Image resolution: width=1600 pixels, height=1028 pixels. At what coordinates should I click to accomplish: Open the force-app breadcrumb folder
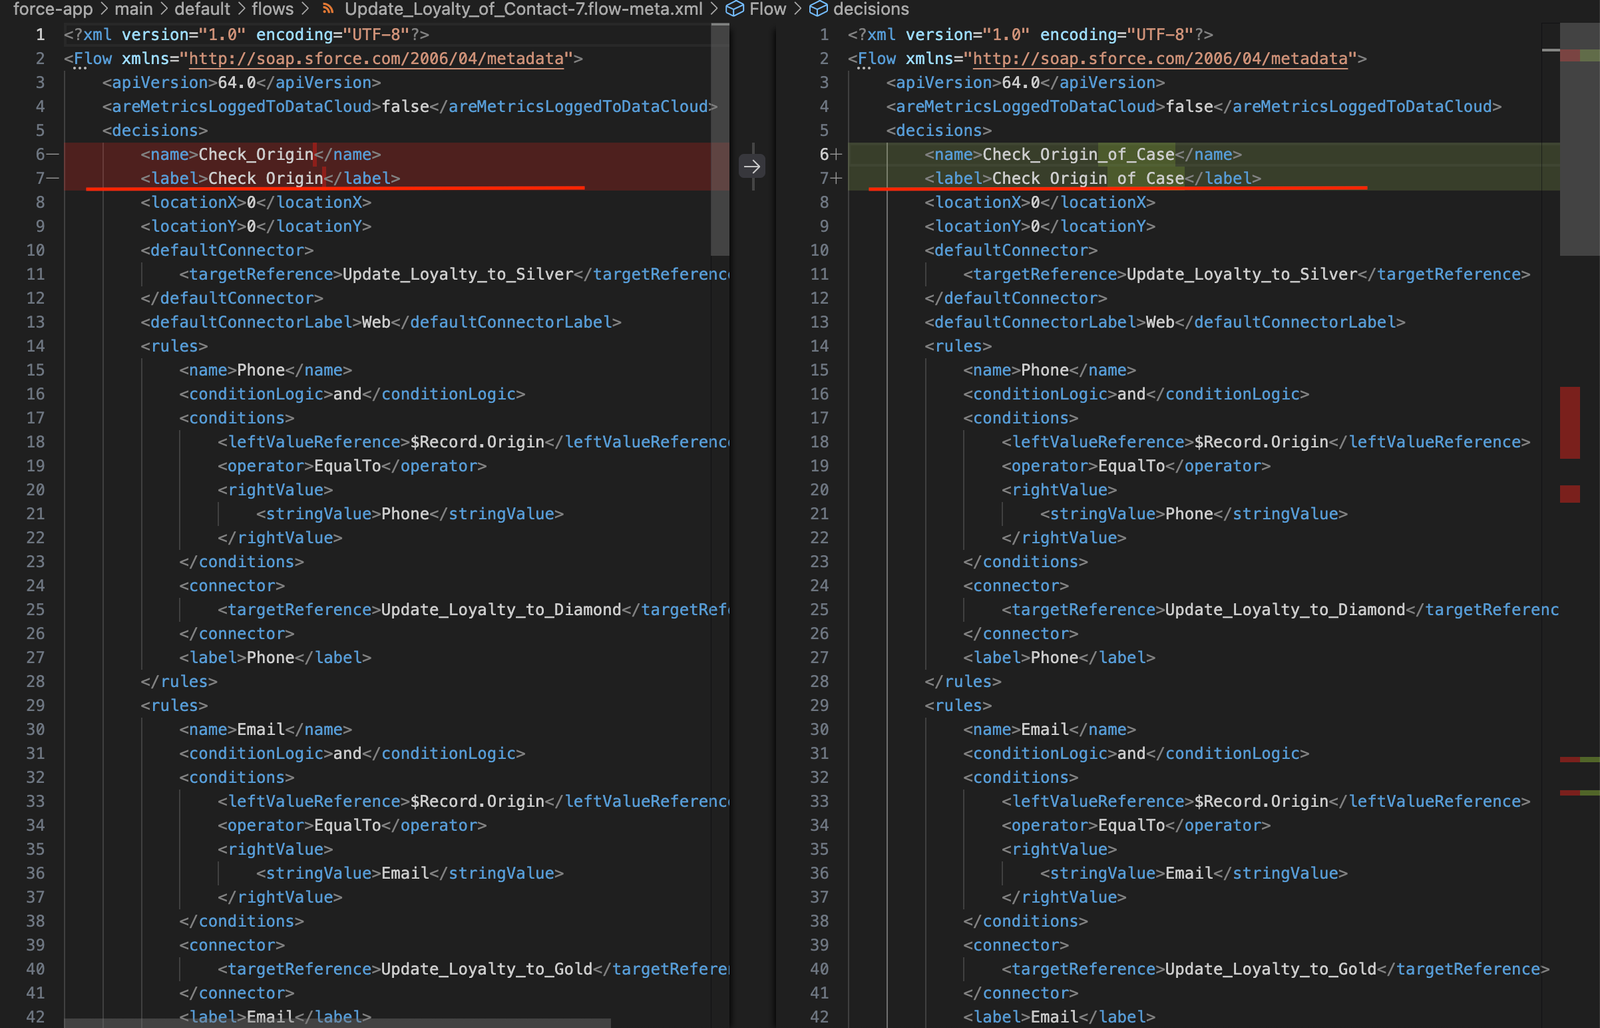[52, 9]
